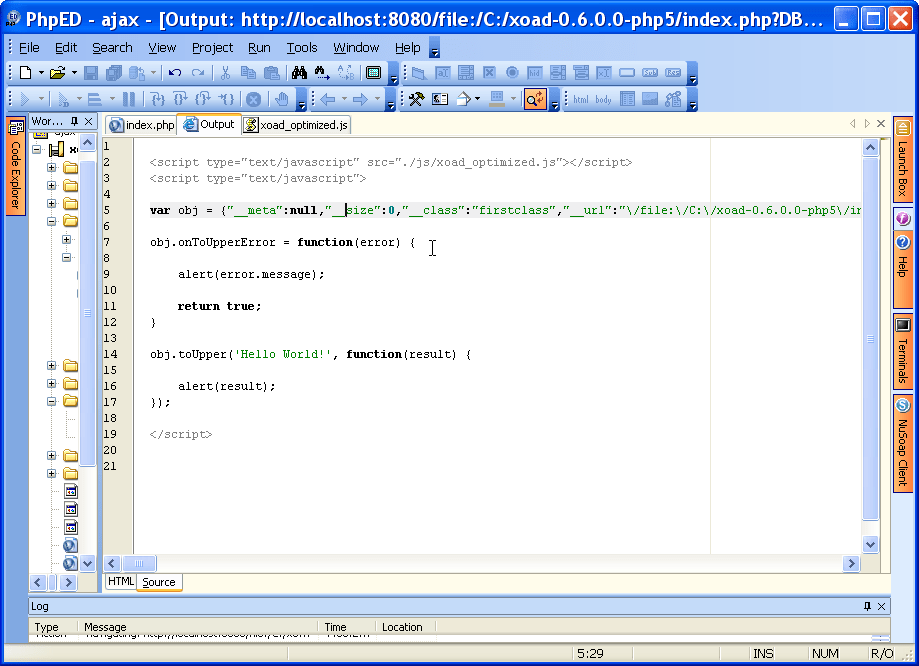This screenshot has height=666, width=919.
Task: Click the full screen monitor icon
Action: [373, 73]
